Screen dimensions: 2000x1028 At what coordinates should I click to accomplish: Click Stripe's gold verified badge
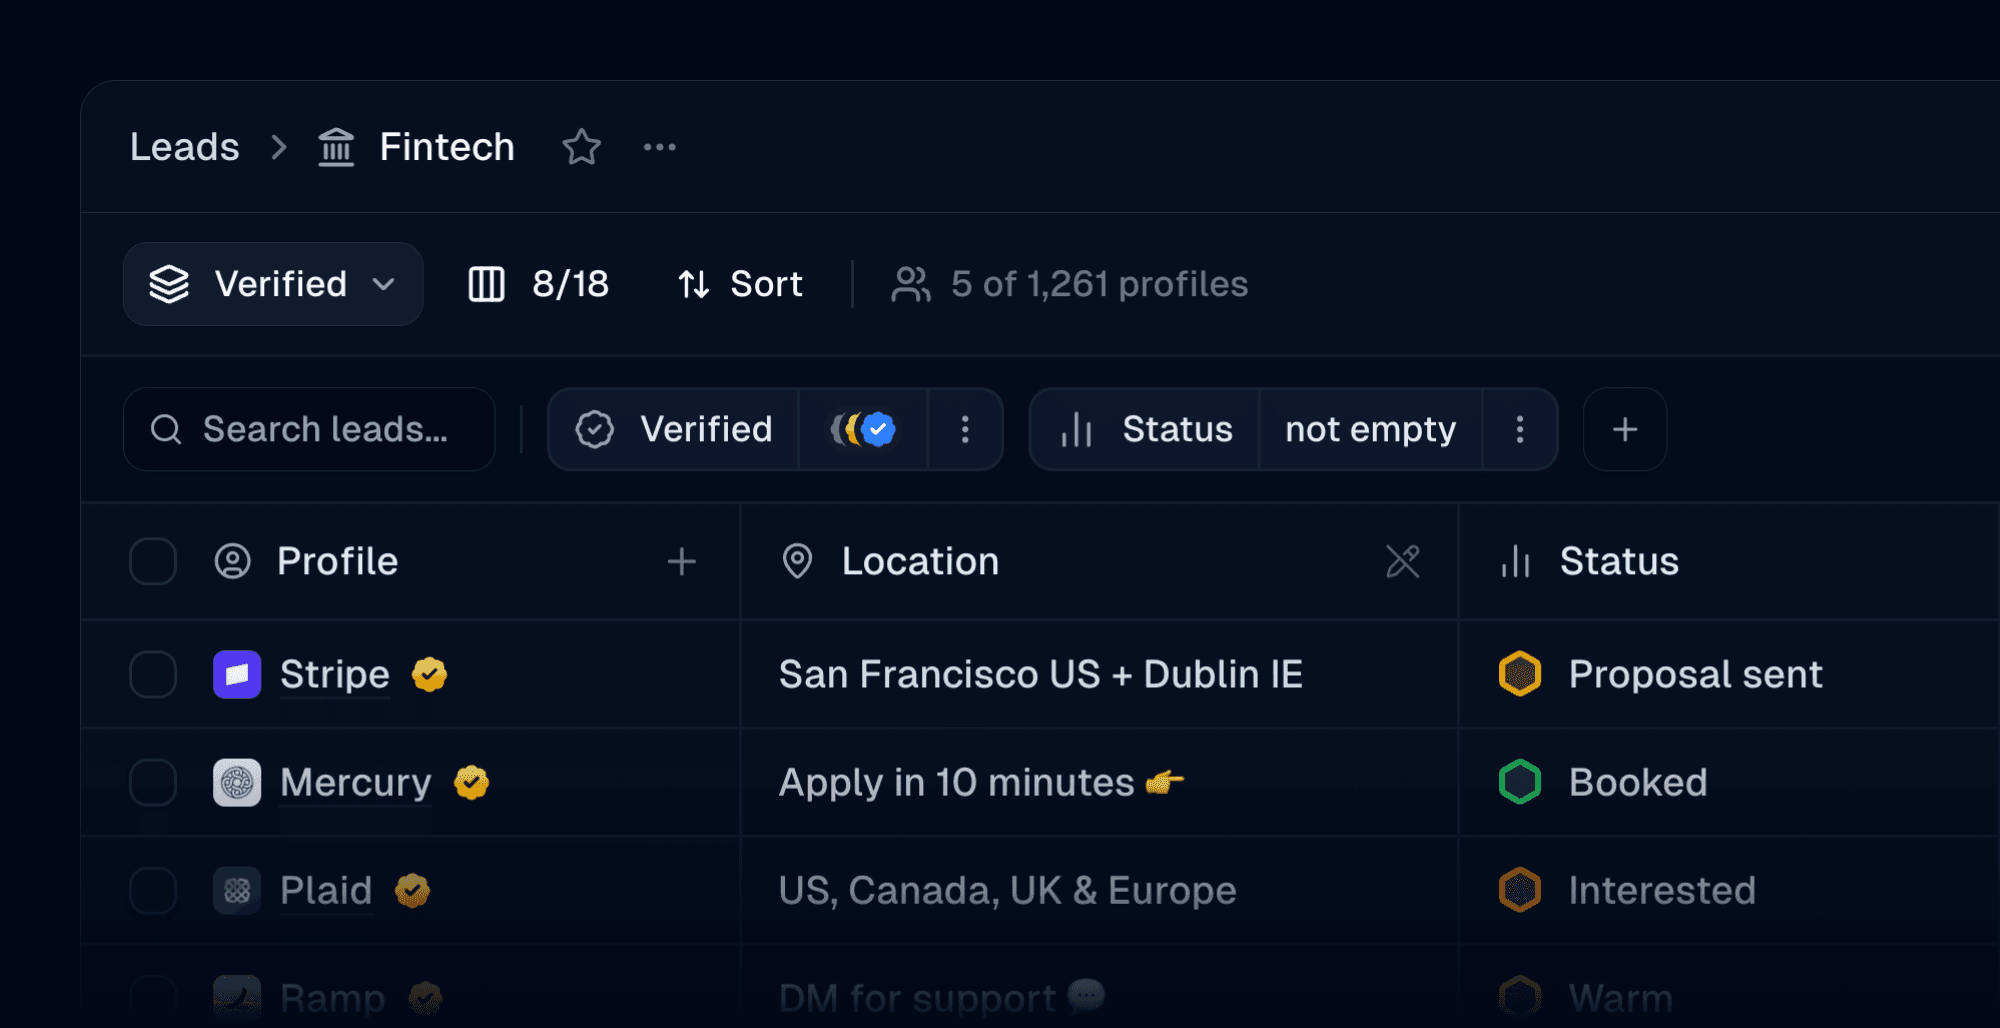[429, 674]
